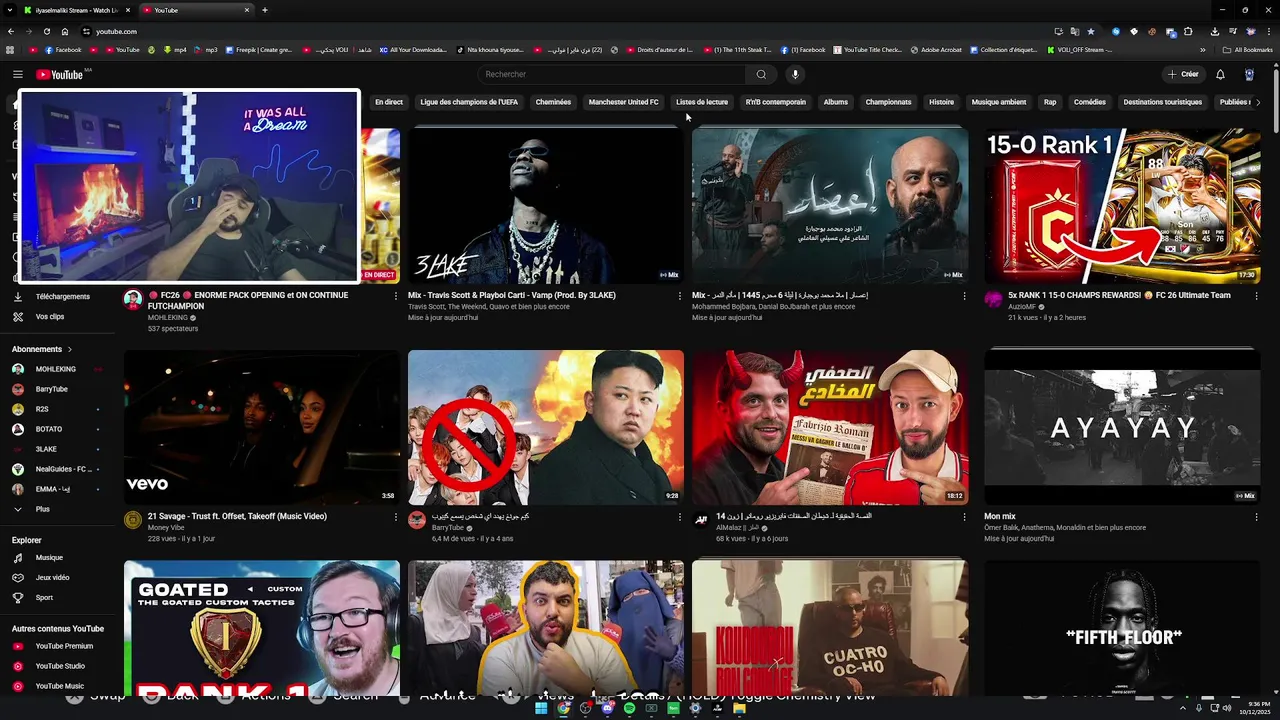Viewport: 1280px width, 720px height.
Task: Start voice search with the microphone icon
Action: [795, 74]
